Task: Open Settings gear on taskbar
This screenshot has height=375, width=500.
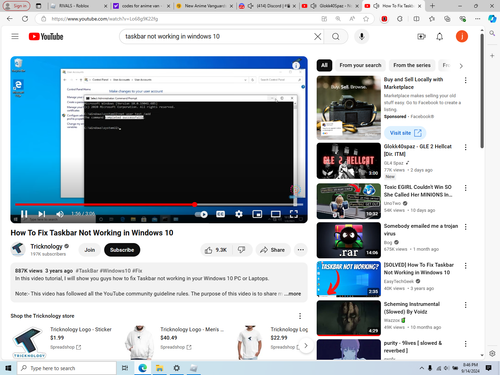Action: pos(176,368)
